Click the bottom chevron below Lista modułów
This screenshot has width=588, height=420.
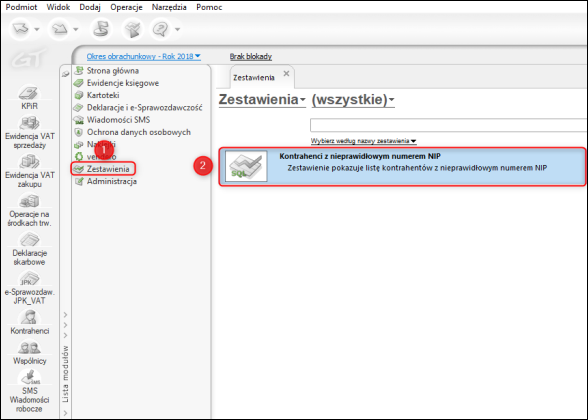coord(65,413)
